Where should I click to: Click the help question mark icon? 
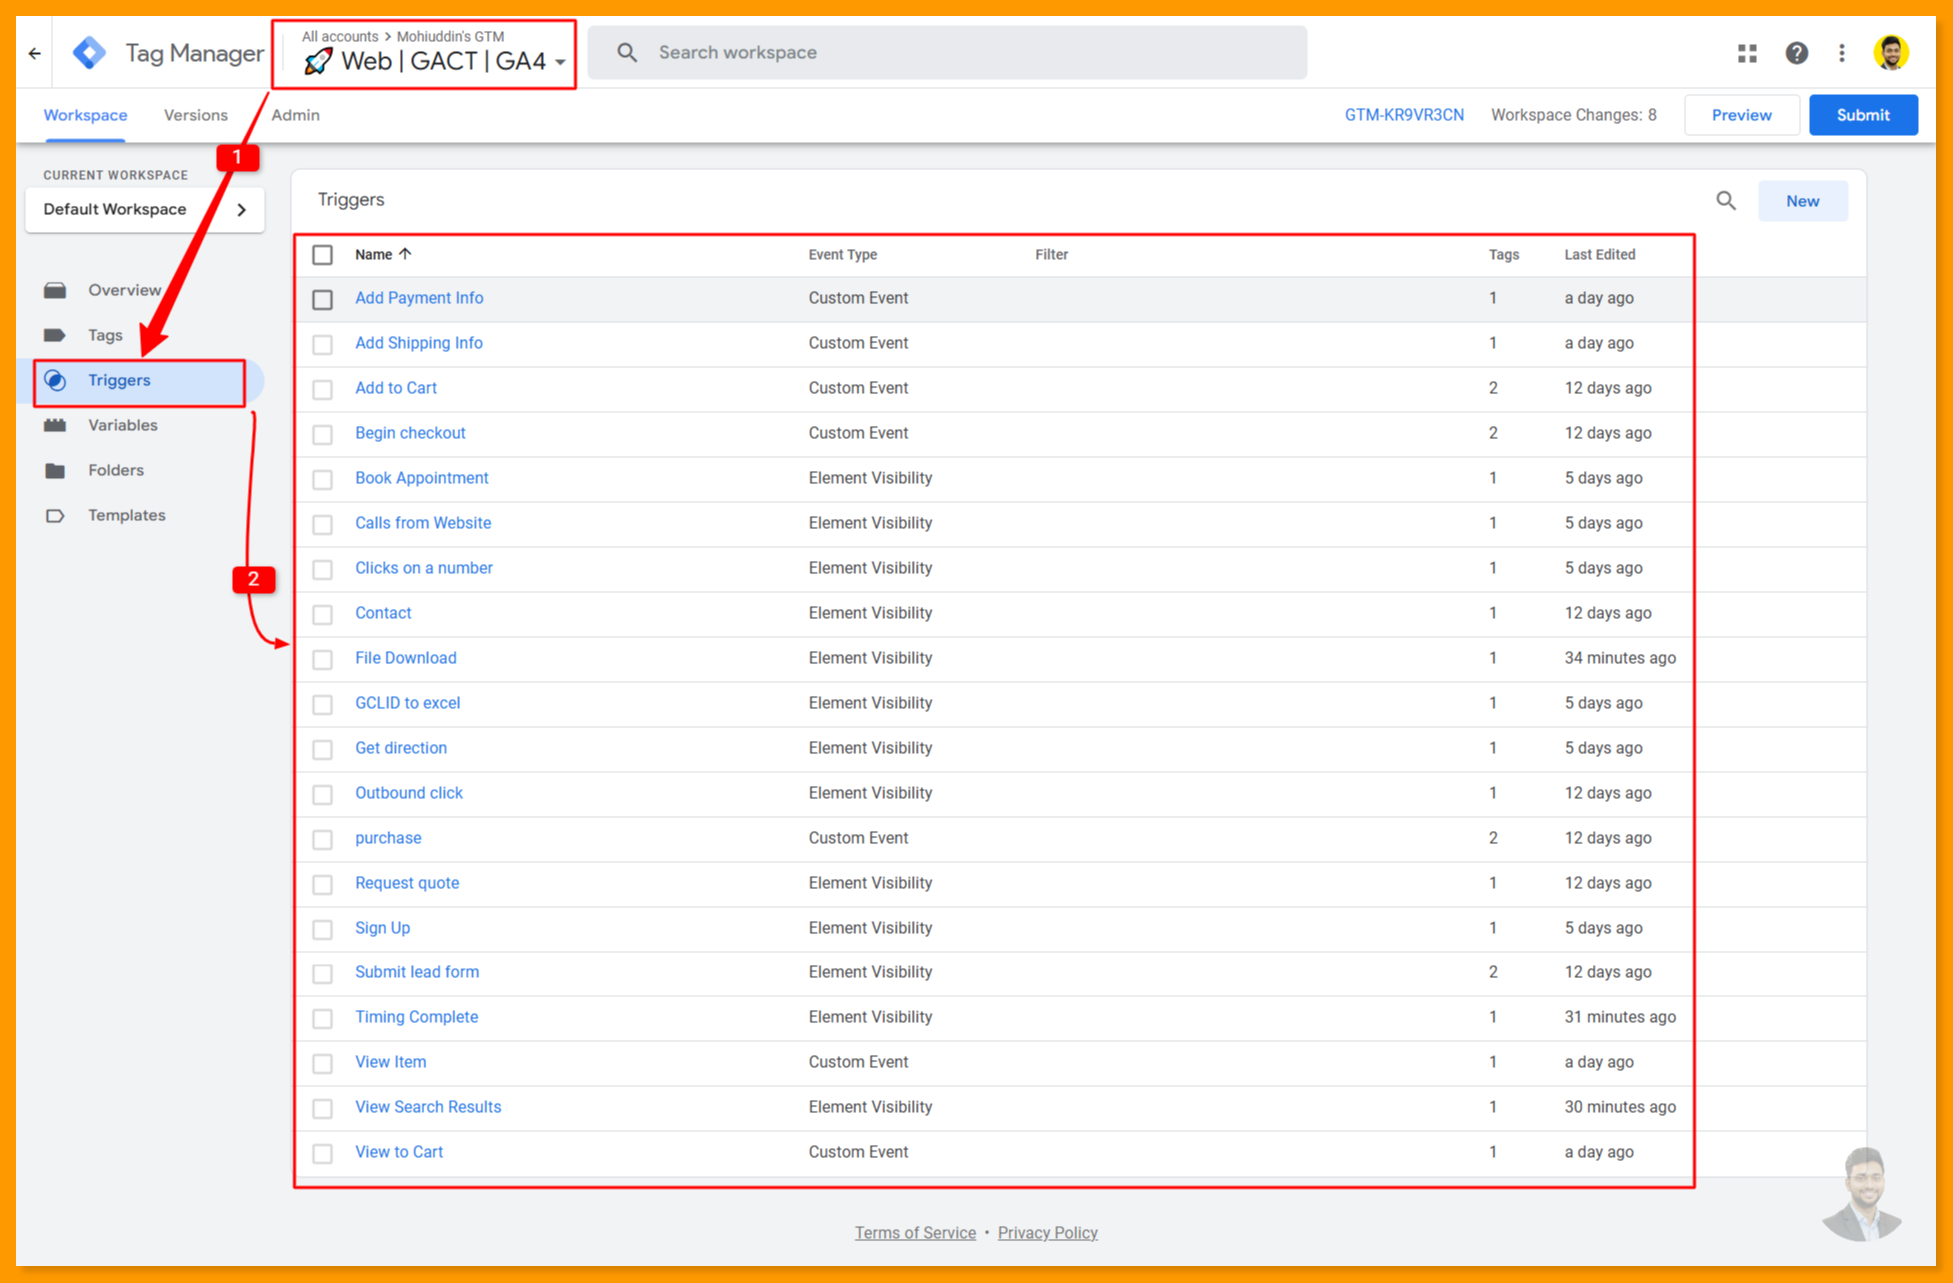pos(1796,53)
